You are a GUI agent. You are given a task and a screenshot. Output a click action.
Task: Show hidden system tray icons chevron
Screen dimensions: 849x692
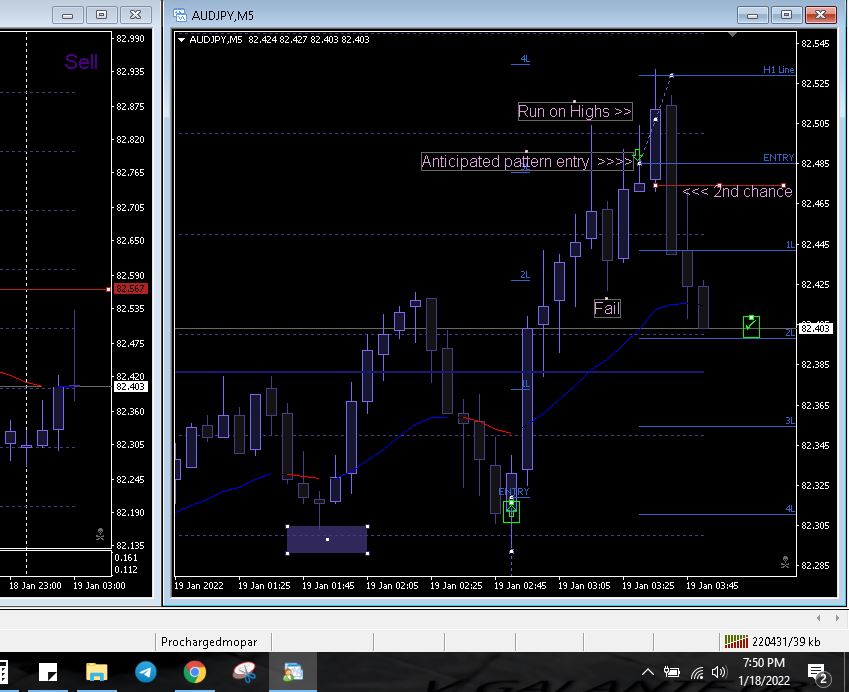[x=648, y=672]
